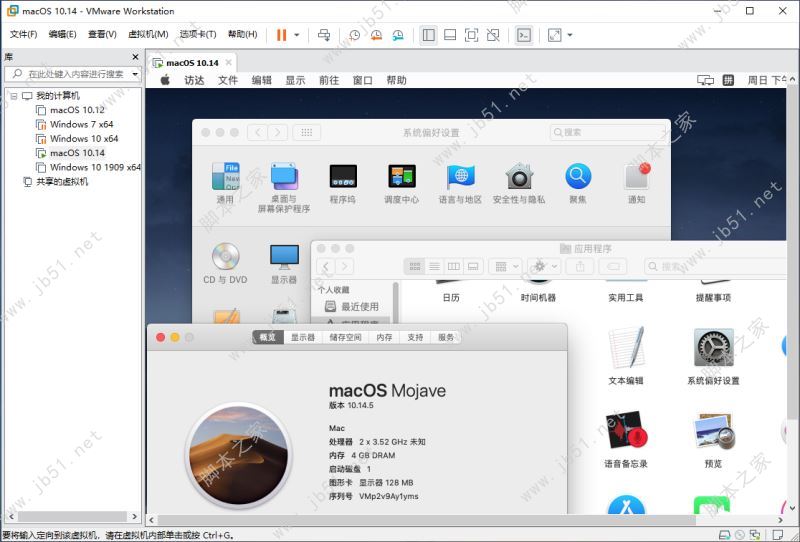Open the 访达 Finder menu

pyautogui.click(x=194, y=80)
